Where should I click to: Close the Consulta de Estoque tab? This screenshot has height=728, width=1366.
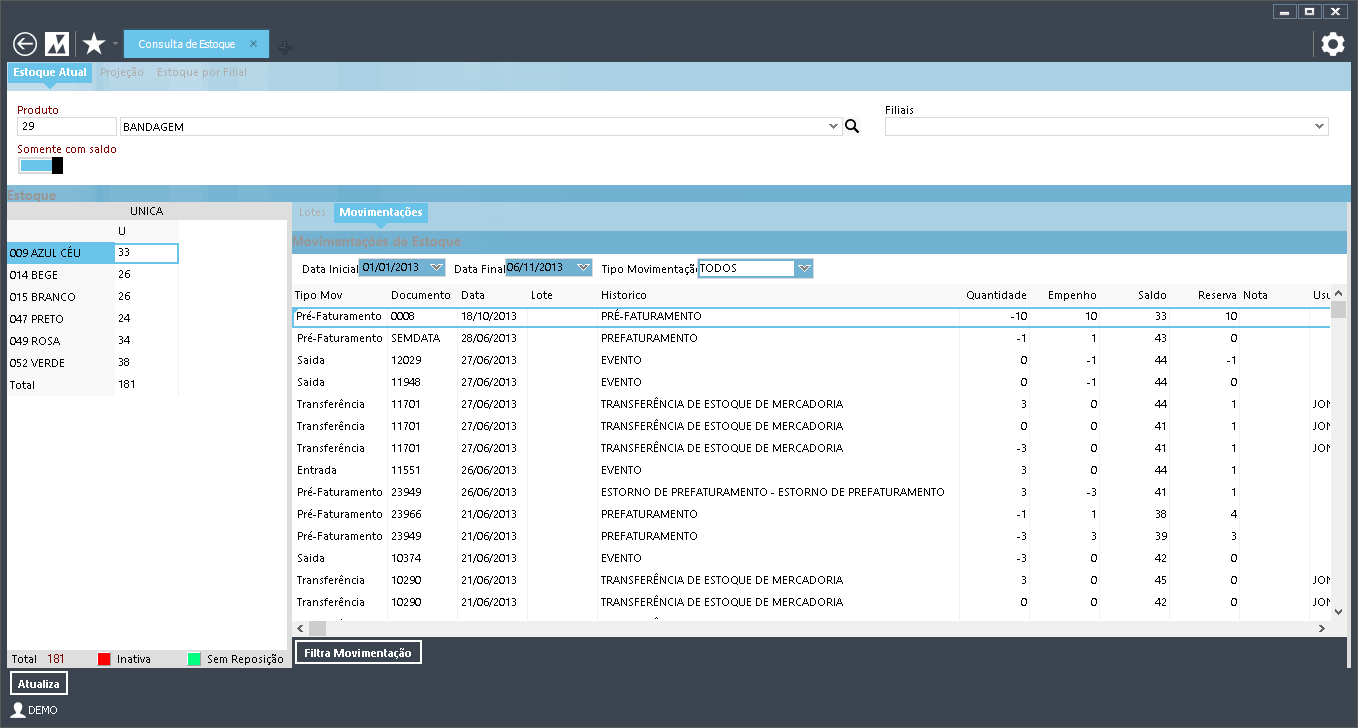[254, 44]
